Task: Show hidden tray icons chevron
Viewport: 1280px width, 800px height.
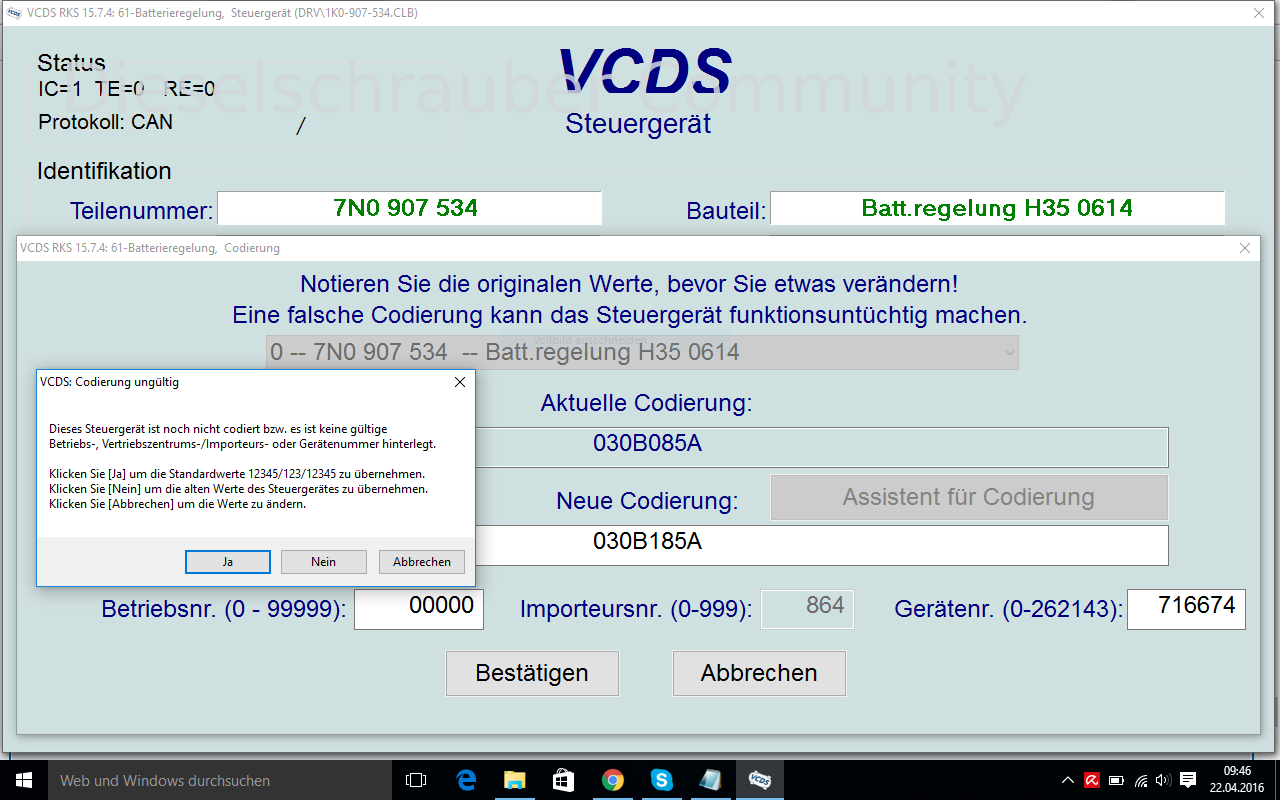Action: 1069,780
